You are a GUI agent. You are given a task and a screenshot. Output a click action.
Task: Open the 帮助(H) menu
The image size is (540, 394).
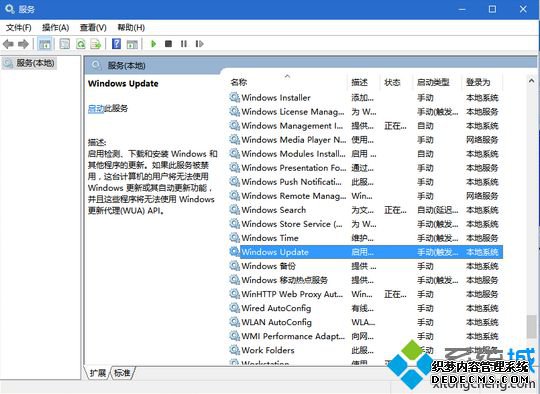point(131,28)
